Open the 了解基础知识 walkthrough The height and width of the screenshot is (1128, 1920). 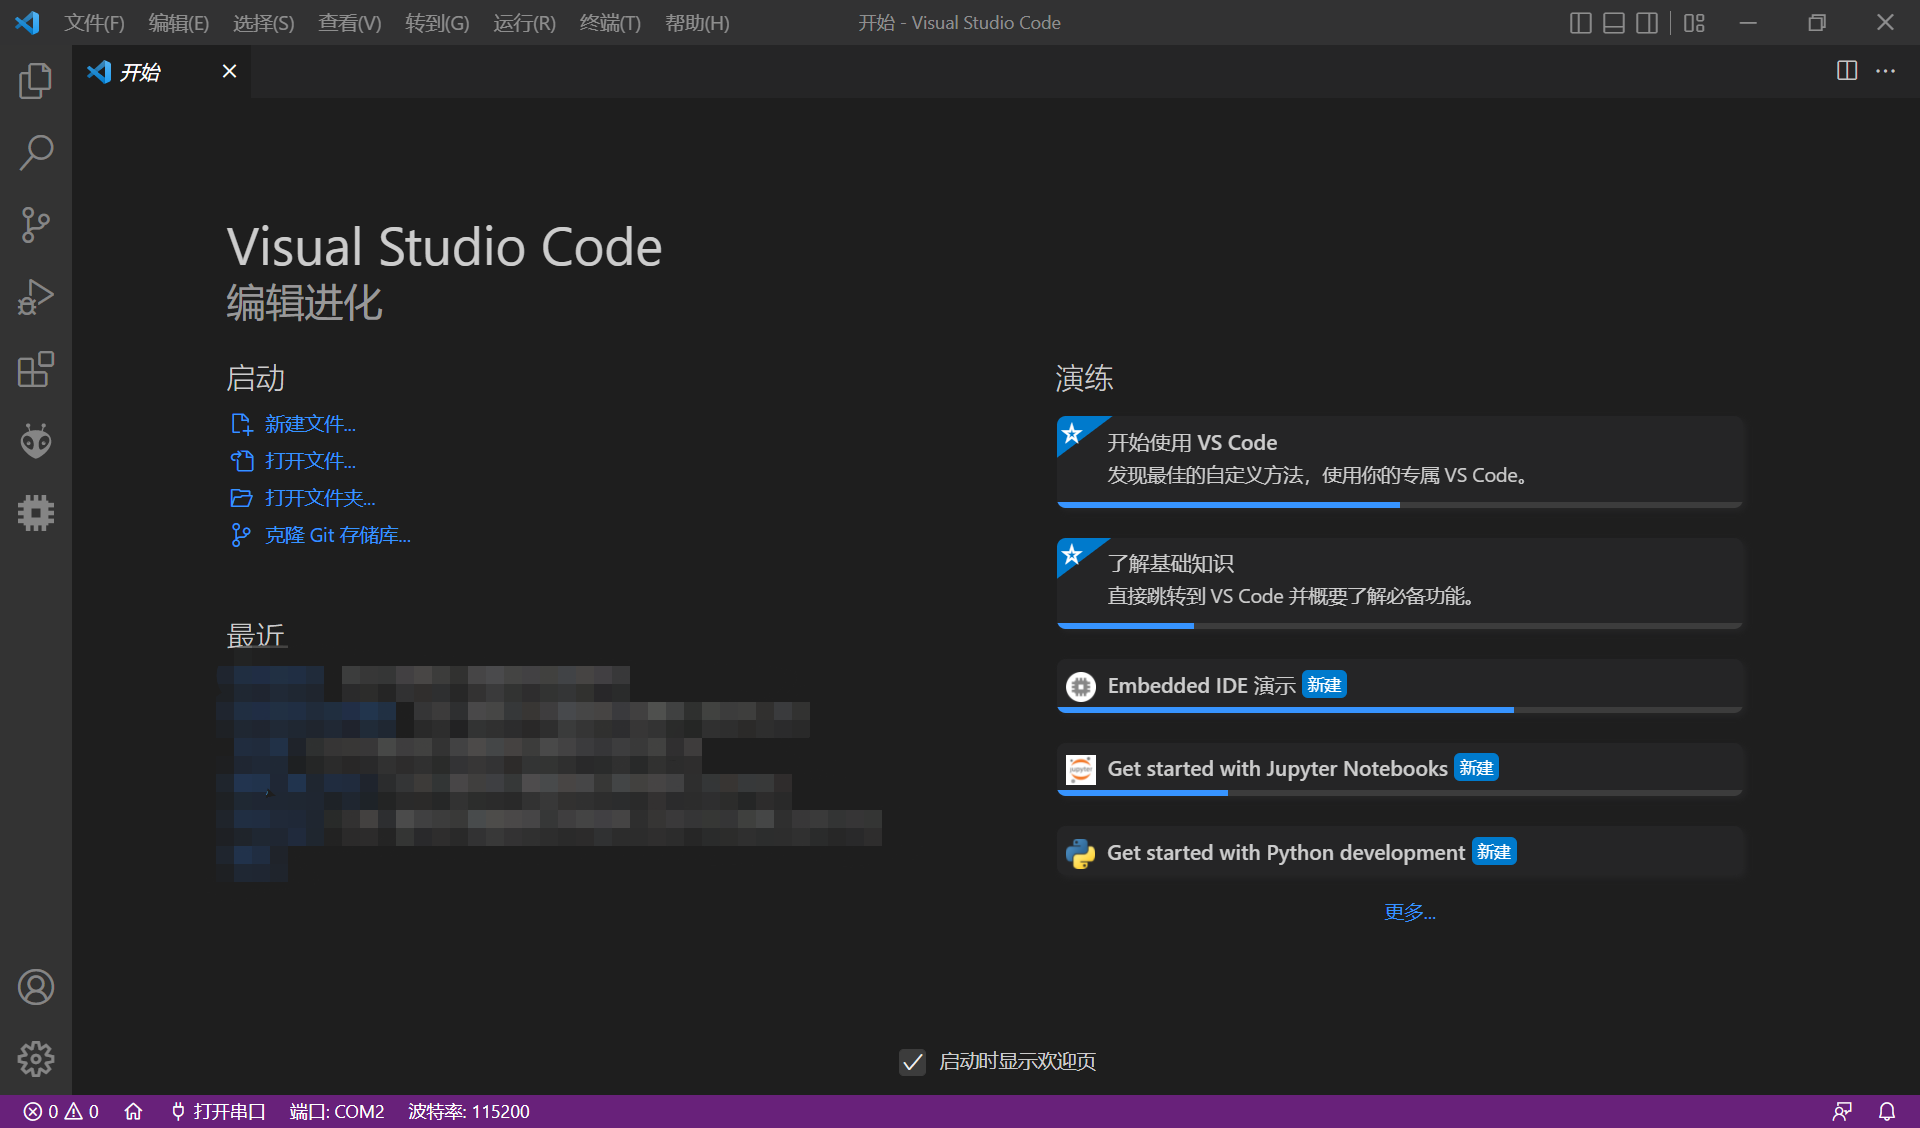tap(1400, 583)
